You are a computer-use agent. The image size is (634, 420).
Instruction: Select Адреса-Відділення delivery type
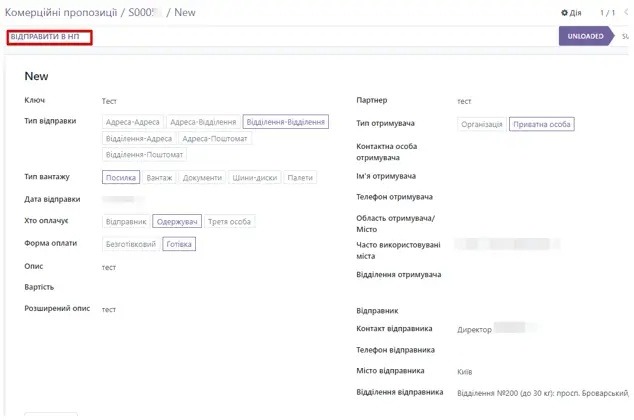[x=203, y=122]
